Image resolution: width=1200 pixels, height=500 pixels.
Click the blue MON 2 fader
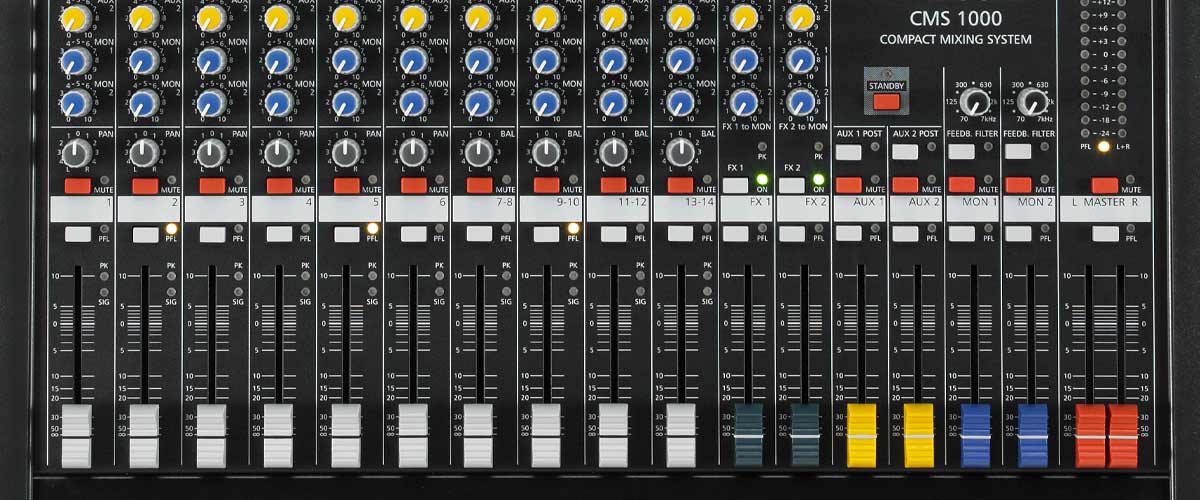coord(1033,435)
